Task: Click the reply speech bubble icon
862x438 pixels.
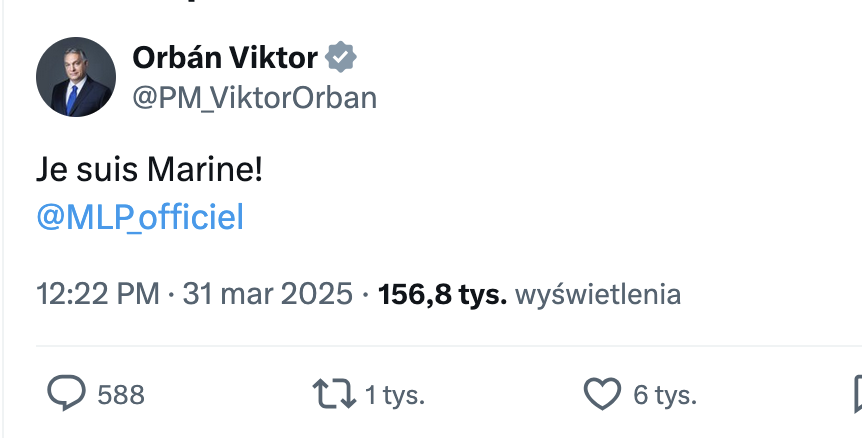Action: click(x=67, y=394)
